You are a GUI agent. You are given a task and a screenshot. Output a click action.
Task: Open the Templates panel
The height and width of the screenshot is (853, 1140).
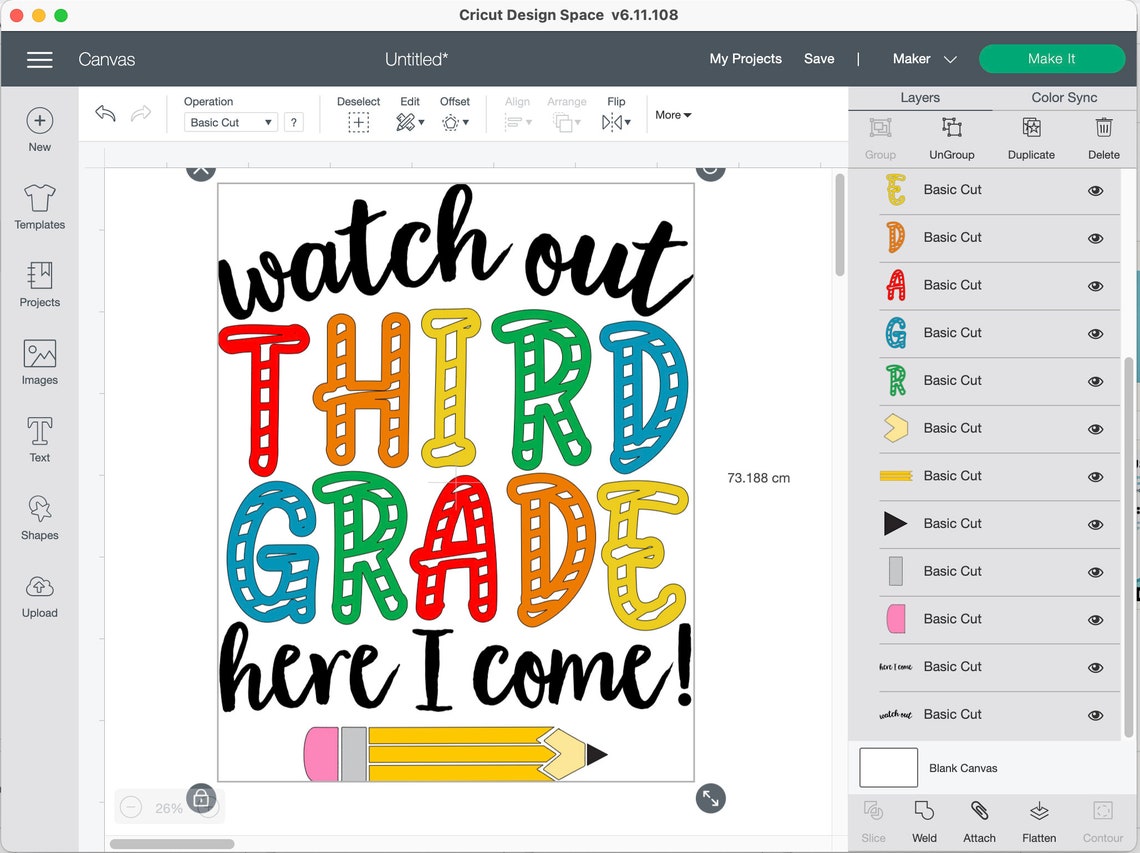pyautogui.click(x=39, y=207)
